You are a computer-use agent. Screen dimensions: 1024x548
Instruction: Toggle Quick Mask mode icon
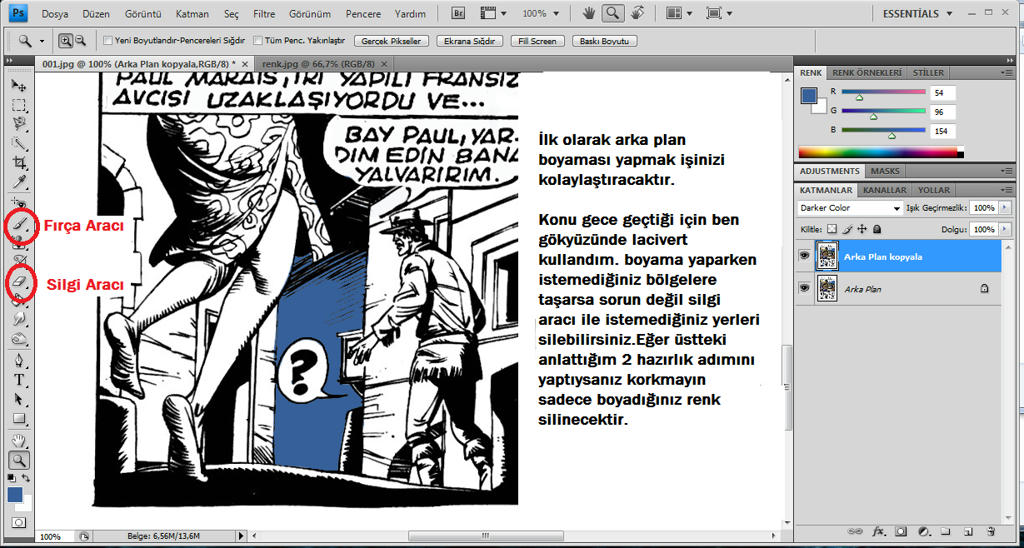click(20, 523)
